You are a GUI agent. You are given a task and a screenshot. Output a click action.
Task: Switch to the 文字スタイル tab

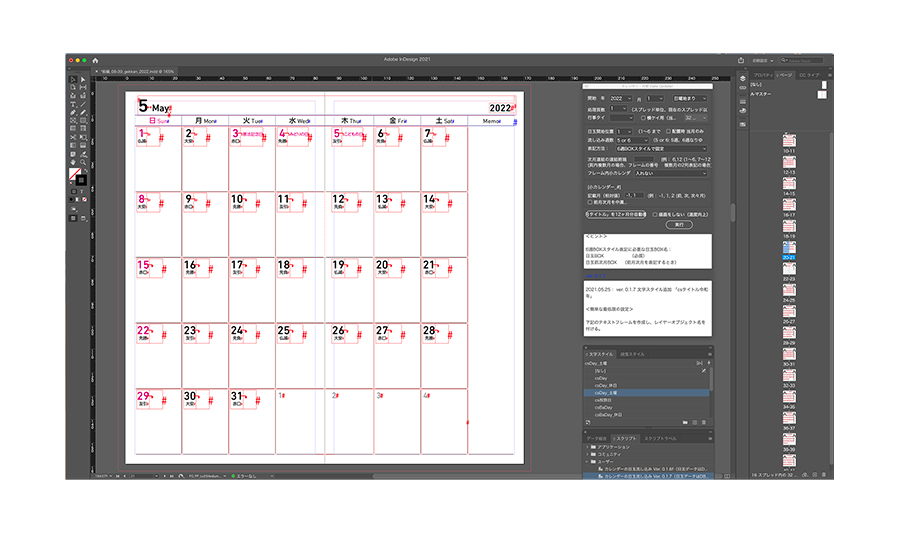coord(600,355)
